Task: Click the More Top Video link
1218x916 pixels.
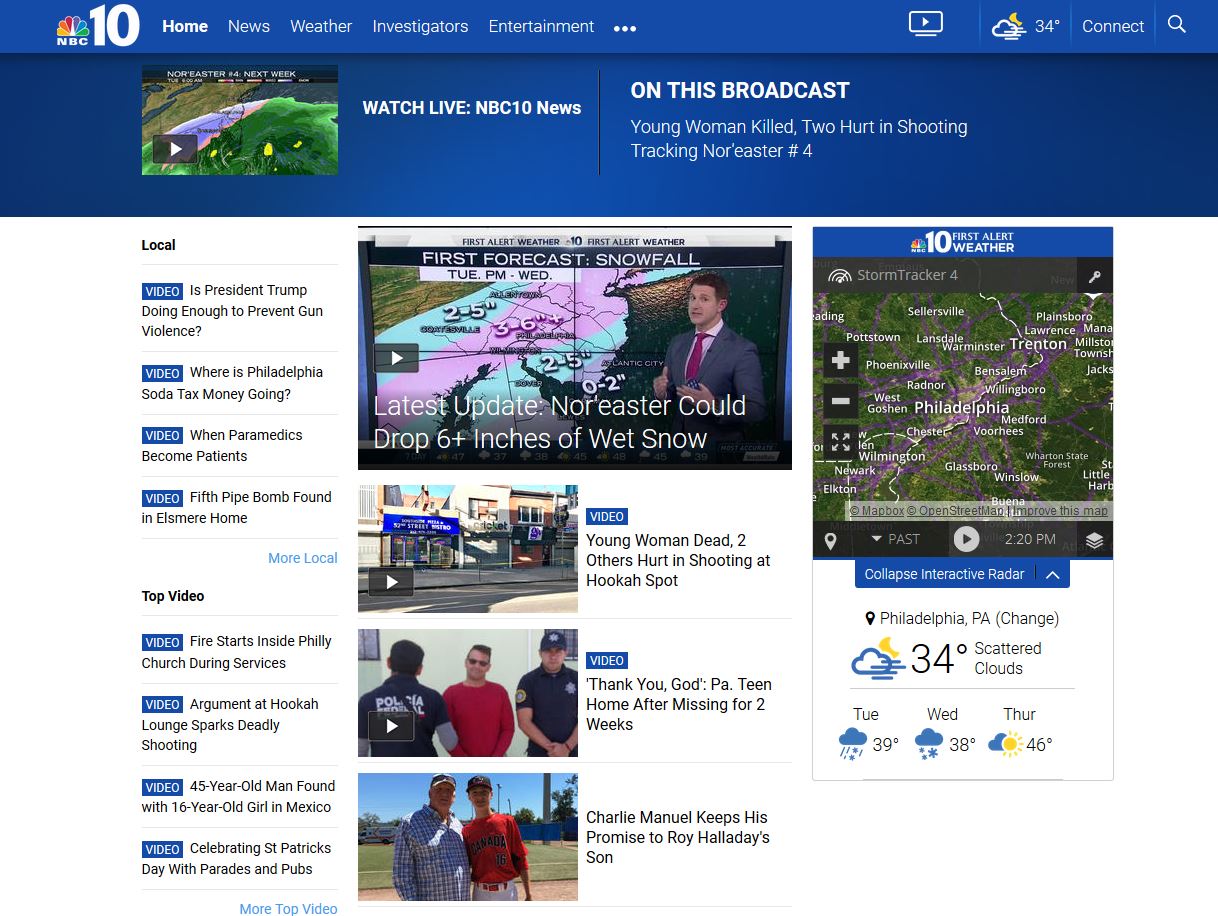Action: [288, 908]
